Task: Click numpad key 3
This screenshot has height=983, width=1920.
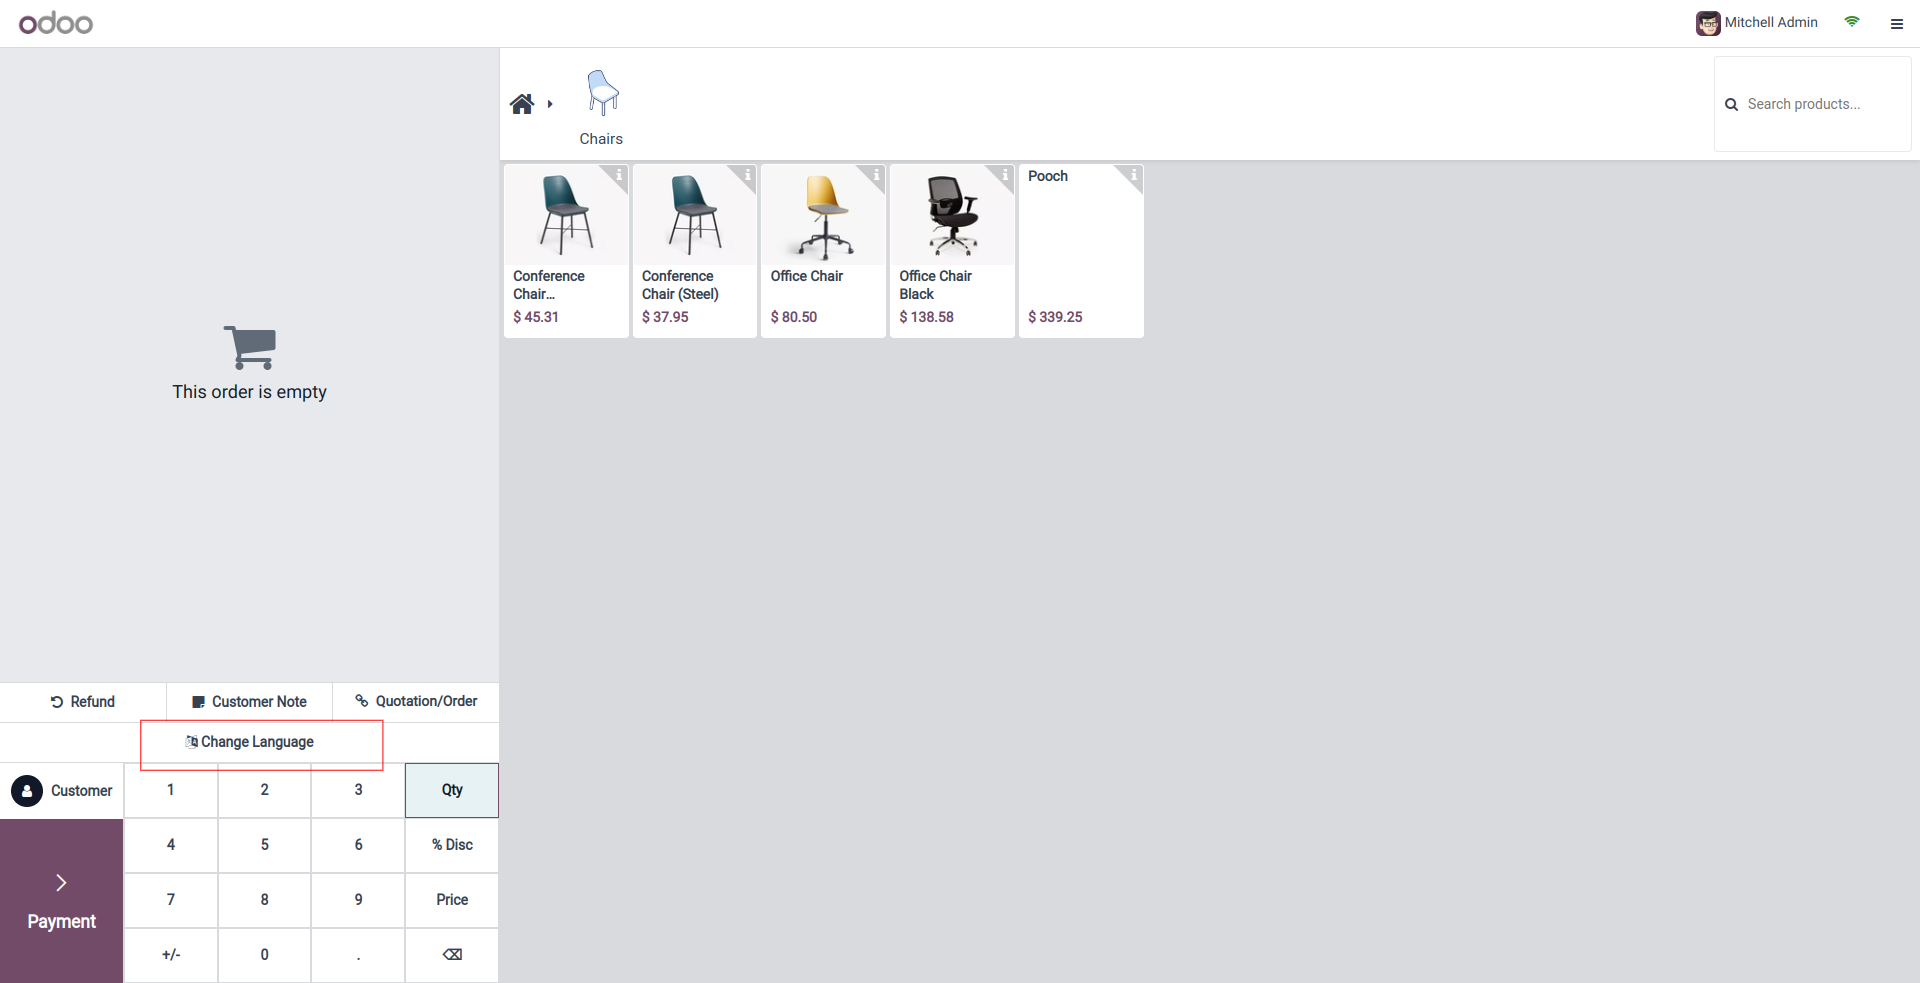Action: coord(358,790)
